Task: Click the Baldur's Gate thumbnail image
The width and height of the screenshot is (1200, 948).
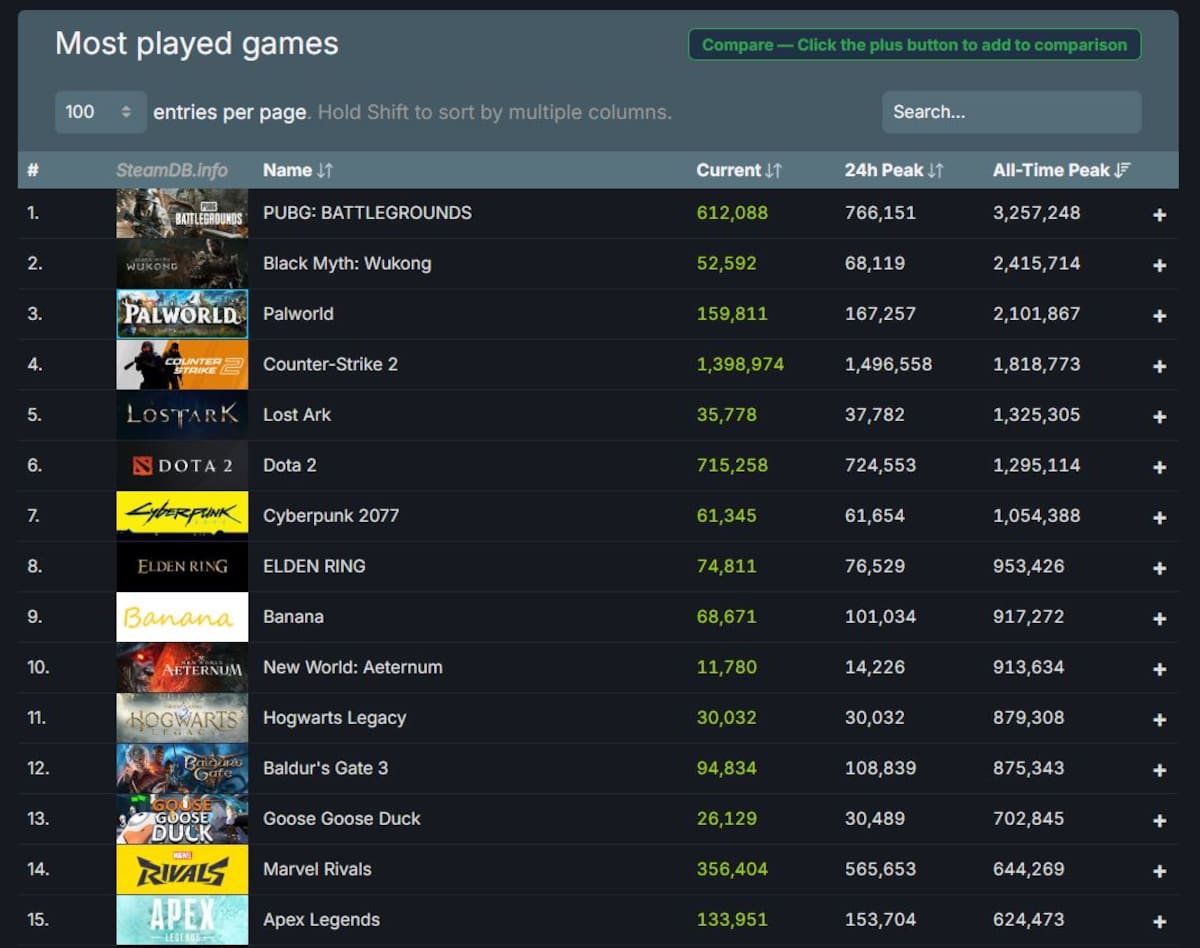Action: 182,768
